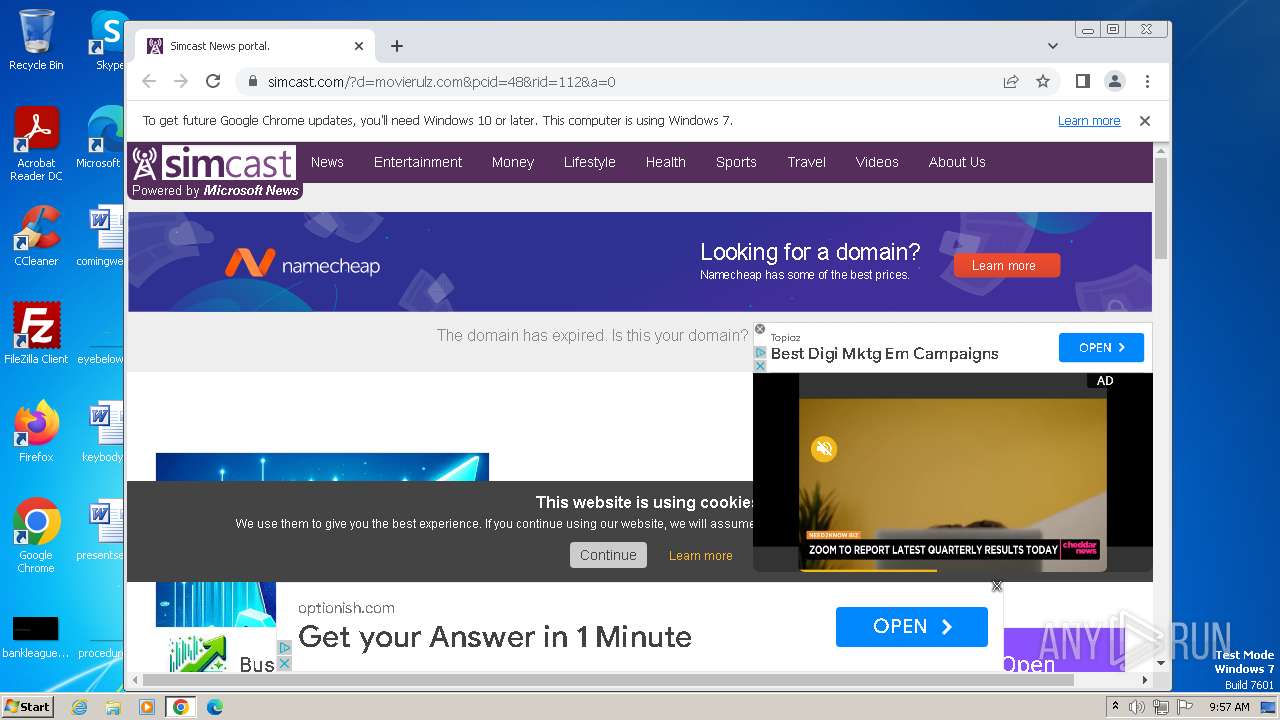Open the Lifestyle section

click(590, 162)
